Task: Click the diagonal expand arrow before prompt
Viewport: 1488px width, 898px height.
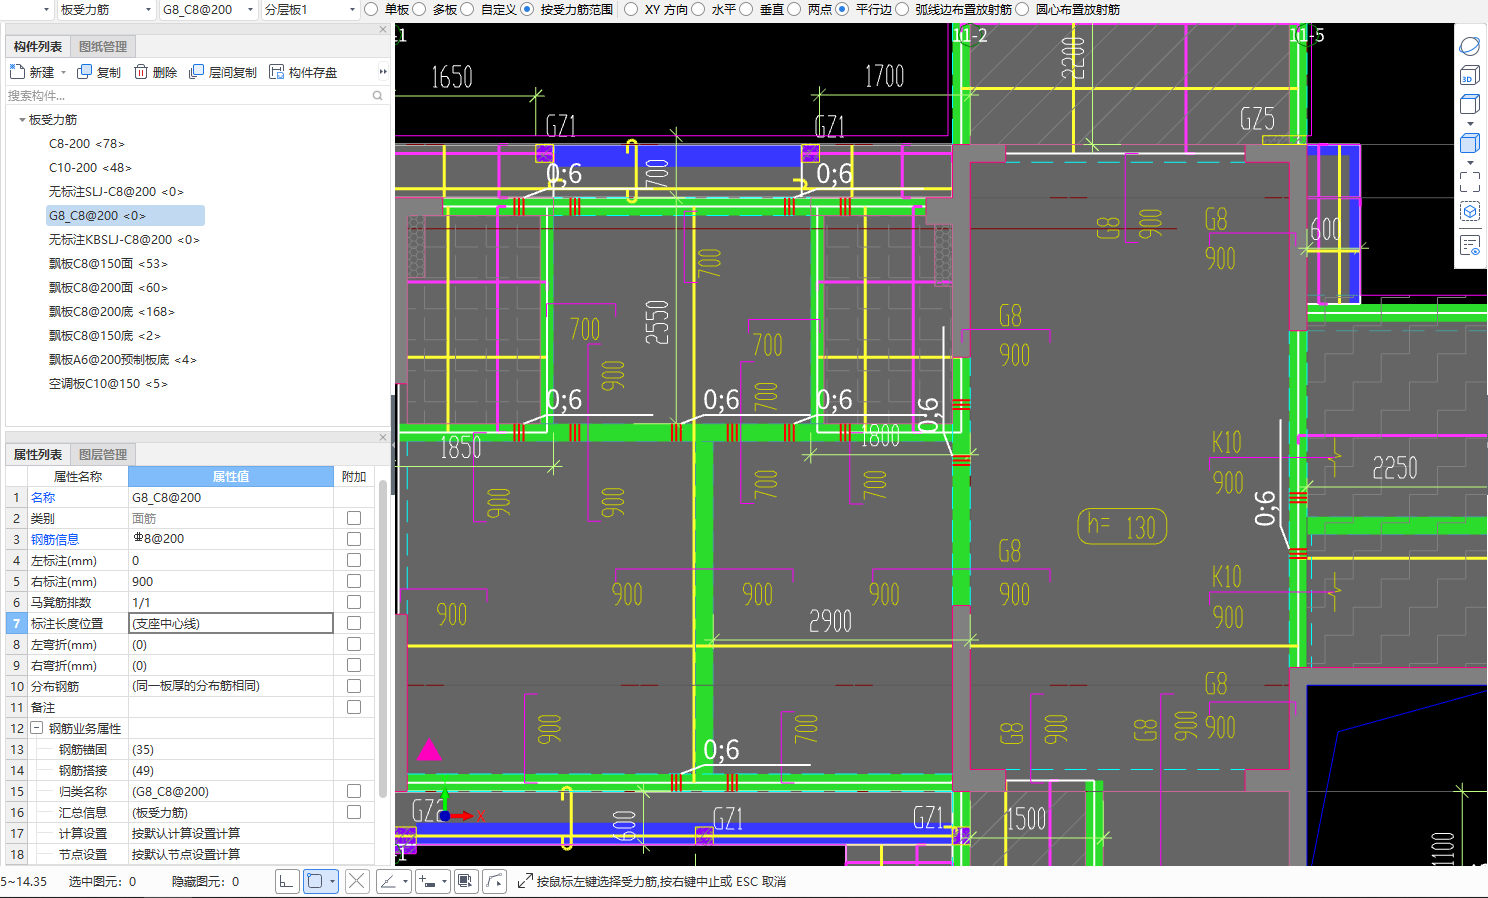Action: [x=524, y=881]
